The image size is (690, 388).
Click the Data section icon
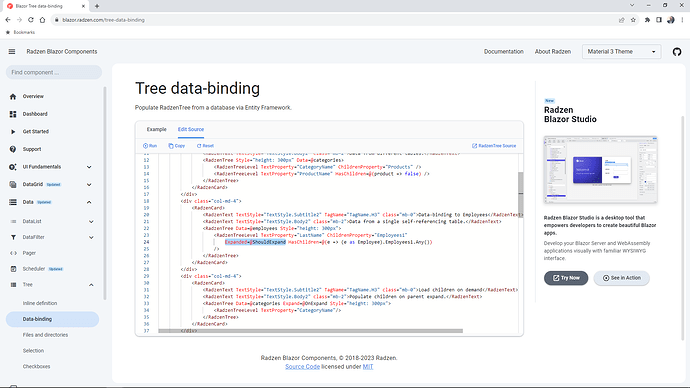(13, 202)
